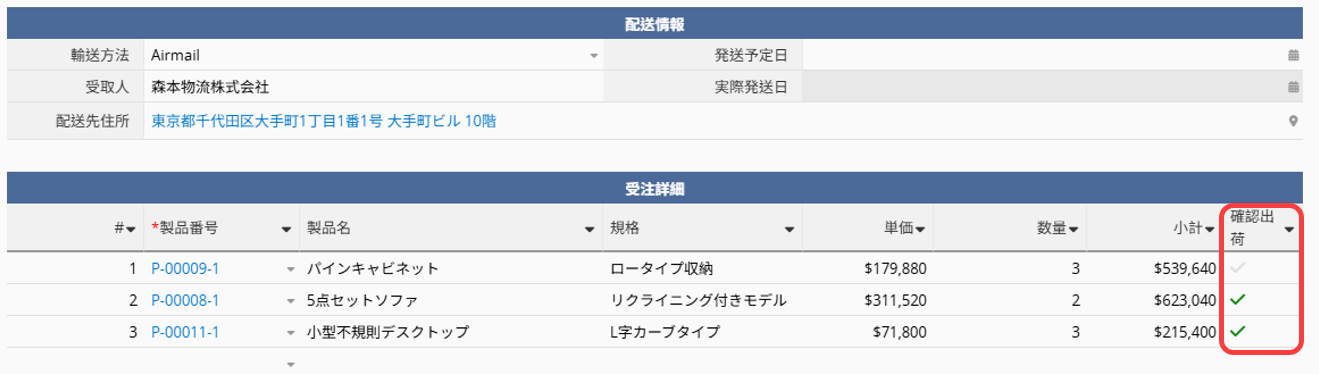Open calendar icon for 発送予定日
Screen dimensions: 1319x374
1293,56
